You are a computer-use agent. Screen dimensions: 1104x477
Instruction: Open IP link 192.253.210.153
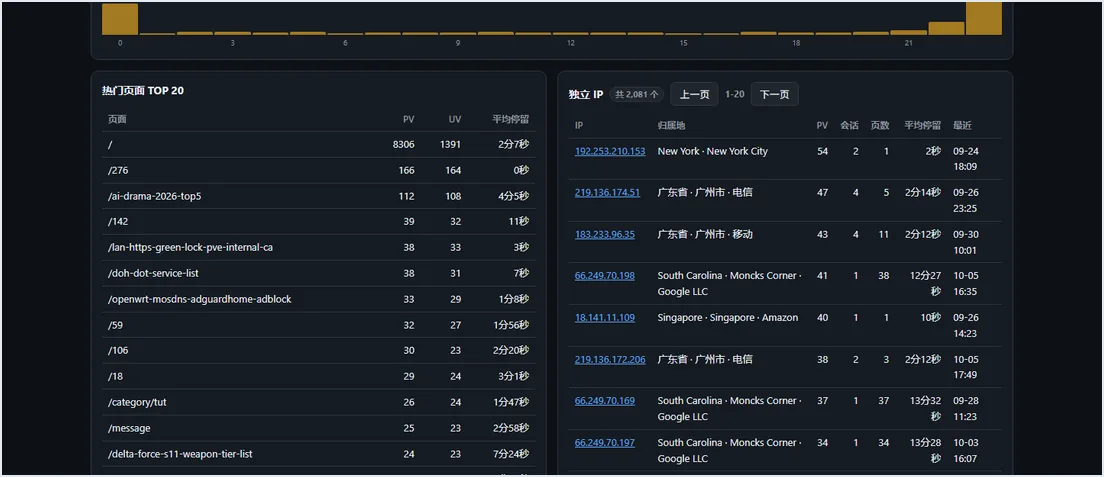[x=610, y=151]
